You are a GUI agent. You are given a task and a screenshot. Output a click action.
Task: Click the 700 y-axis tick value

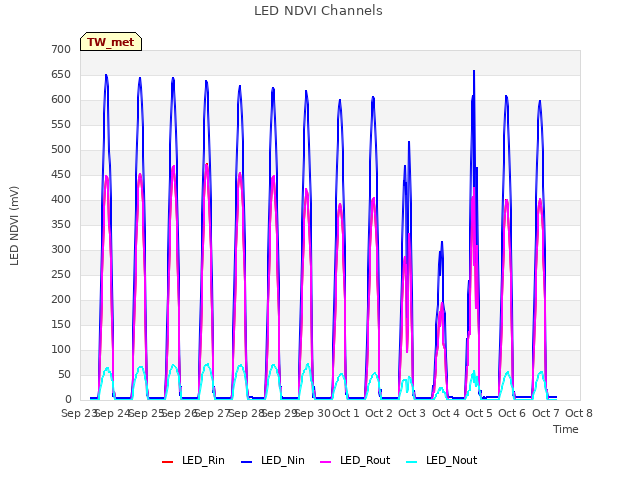61,49
